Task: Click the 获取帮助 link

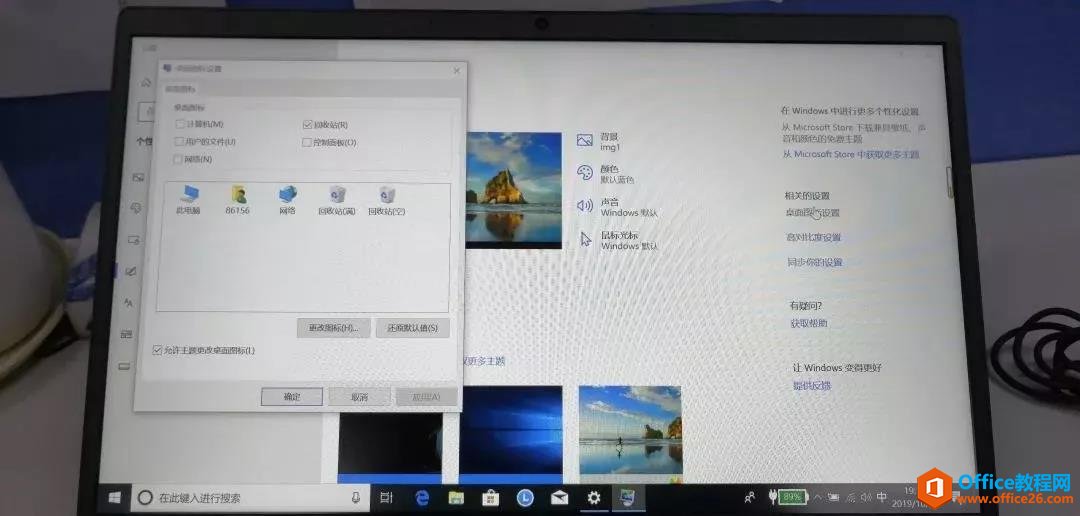Action: (x=809, y=323)
